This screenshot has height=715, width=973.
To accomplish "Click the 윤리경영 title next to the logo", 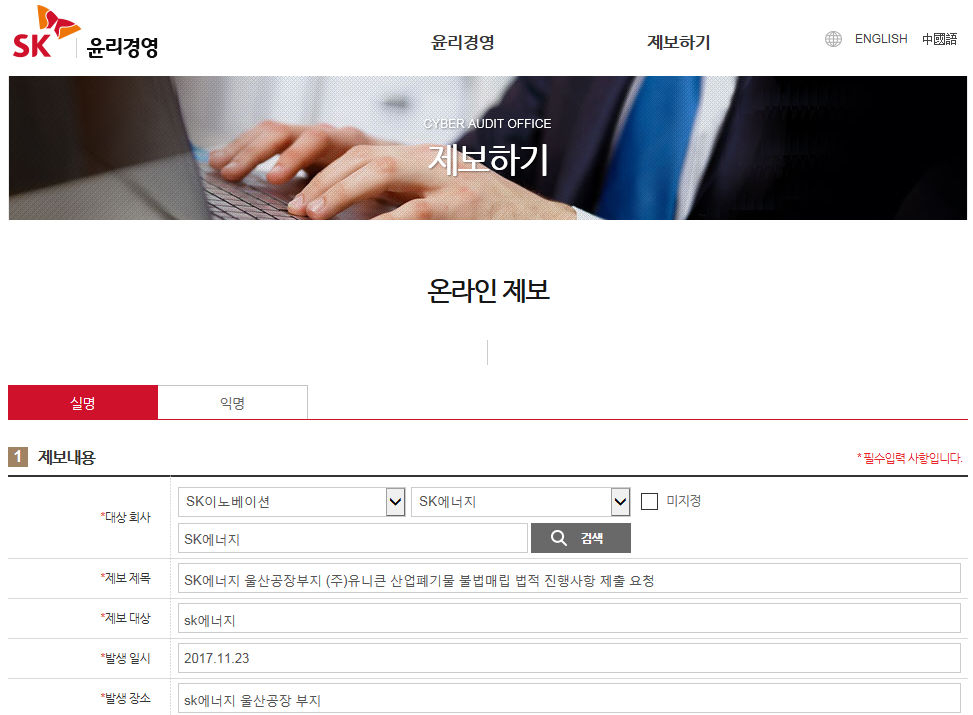I will point(122,47).
